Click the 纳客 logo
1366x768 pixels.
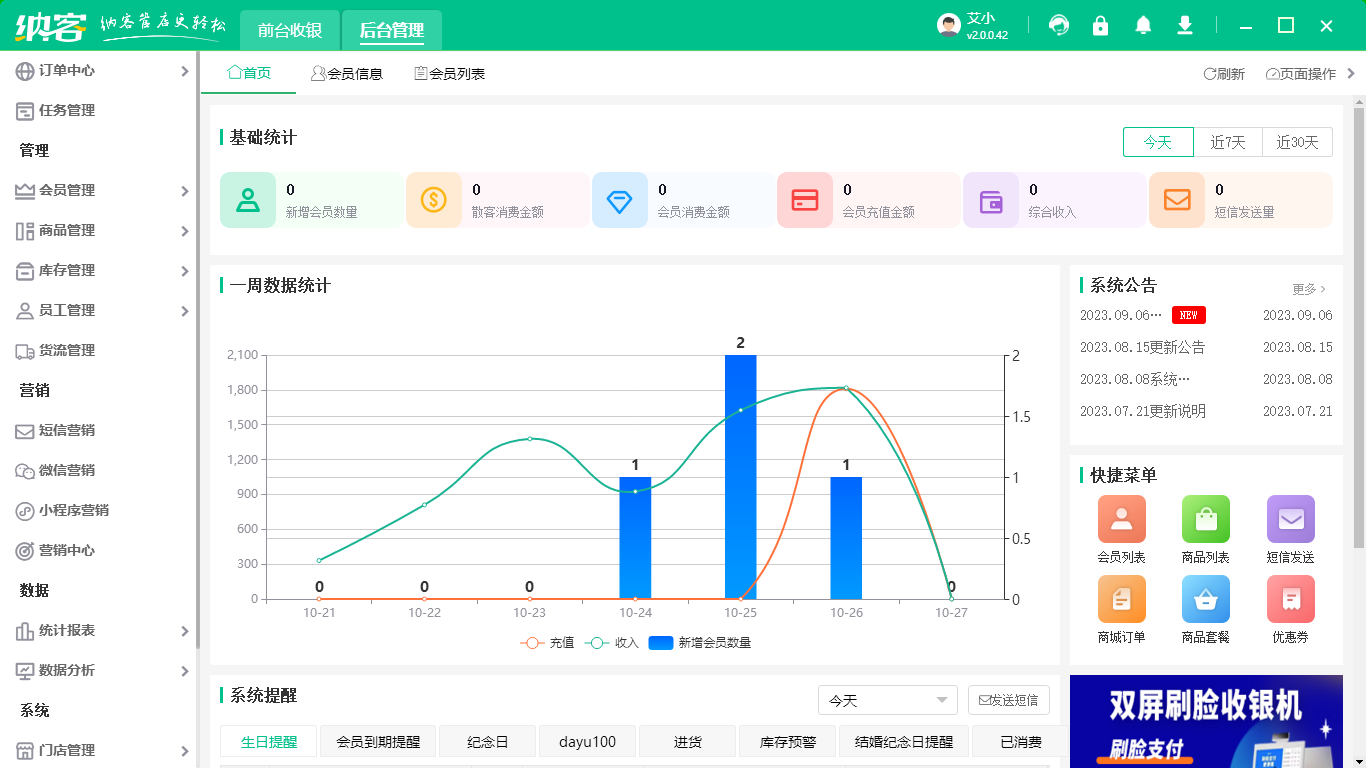pos(51,26)
